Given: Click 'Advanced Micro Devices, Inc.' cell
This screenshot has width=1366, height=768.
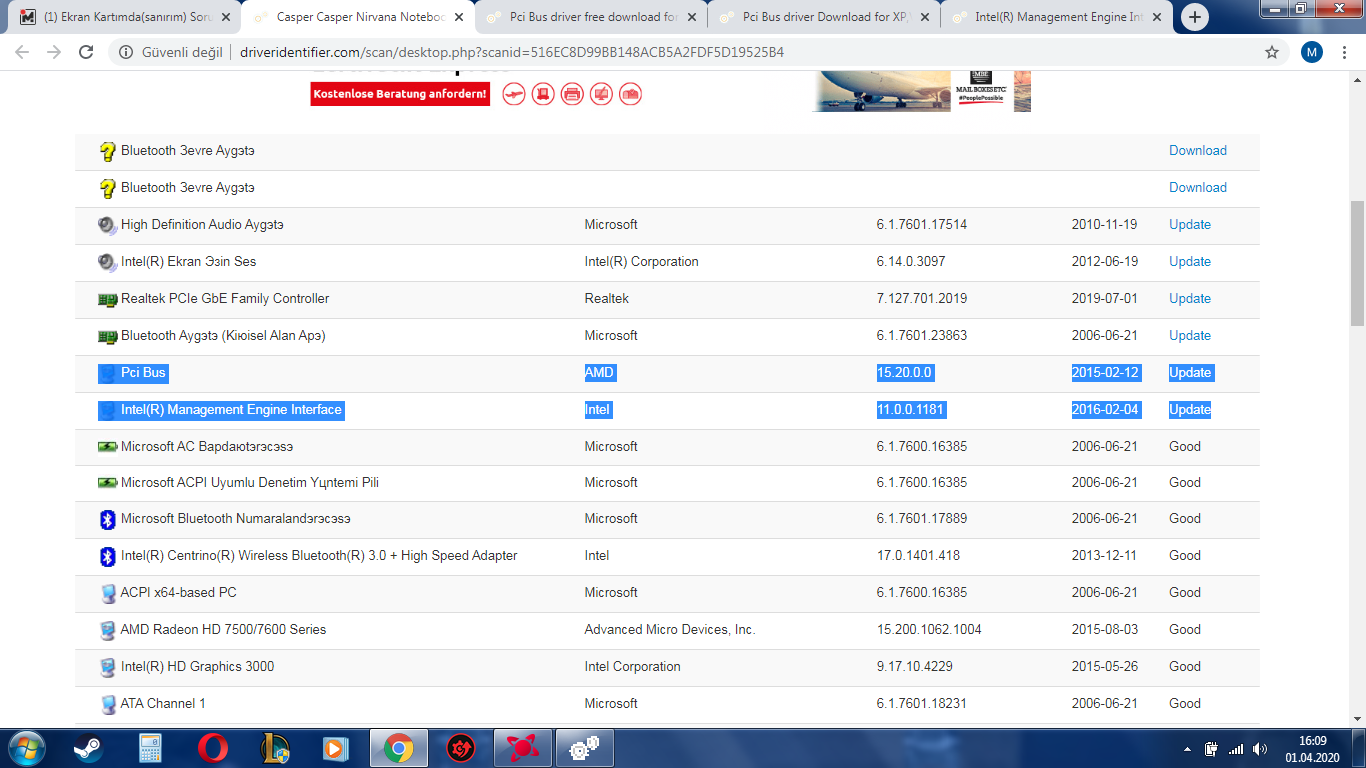Looking at the screenshot, I should [670, 630].
